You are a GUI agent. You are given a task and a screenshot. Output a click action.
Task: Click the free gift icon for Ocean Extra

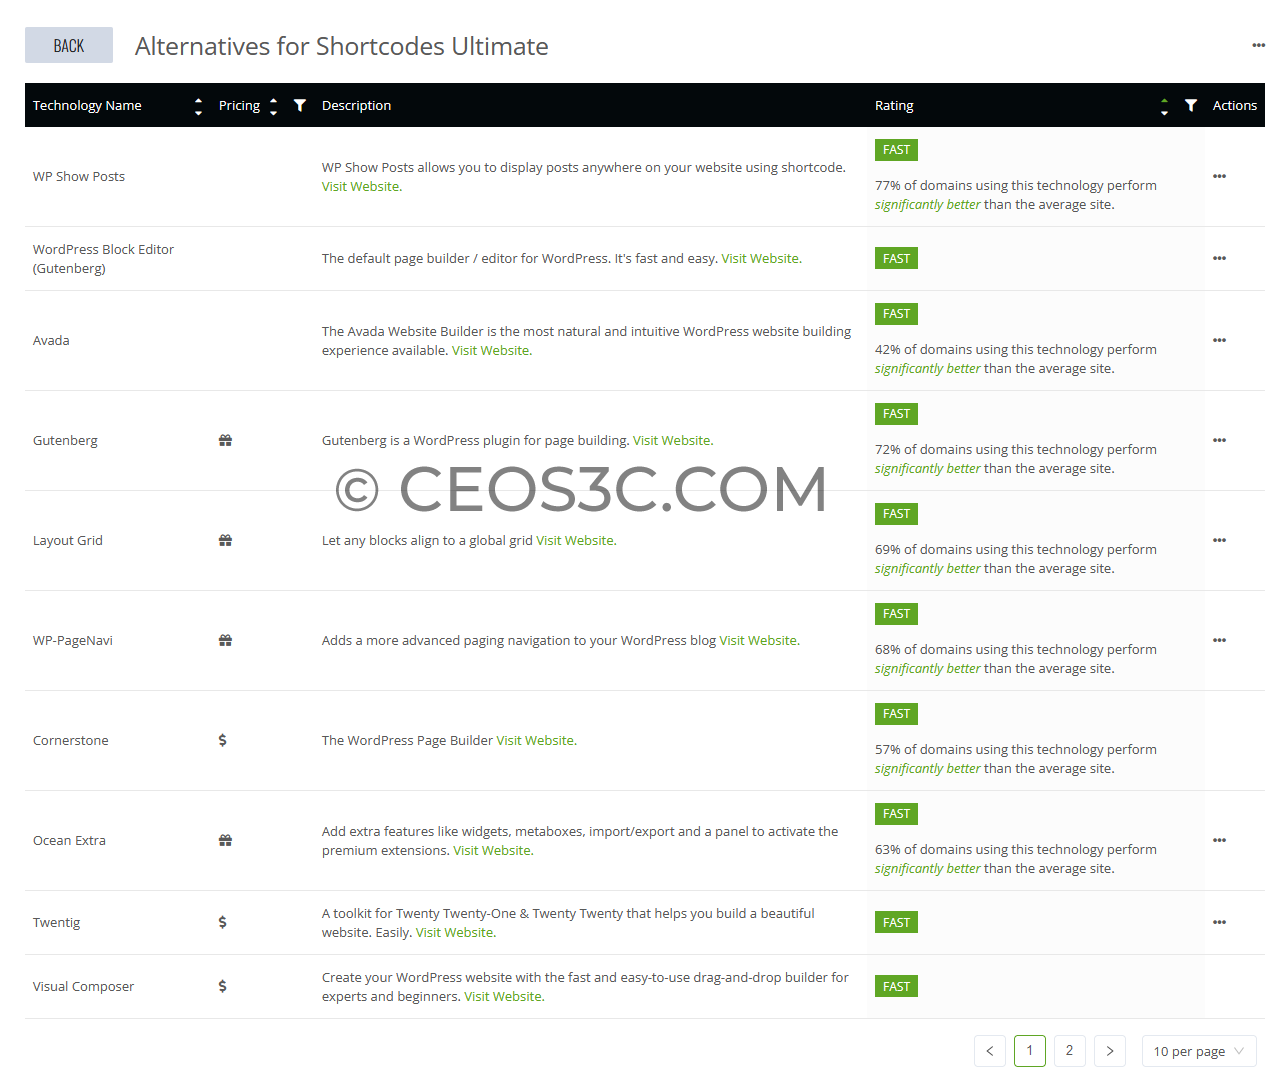[225, 840]
